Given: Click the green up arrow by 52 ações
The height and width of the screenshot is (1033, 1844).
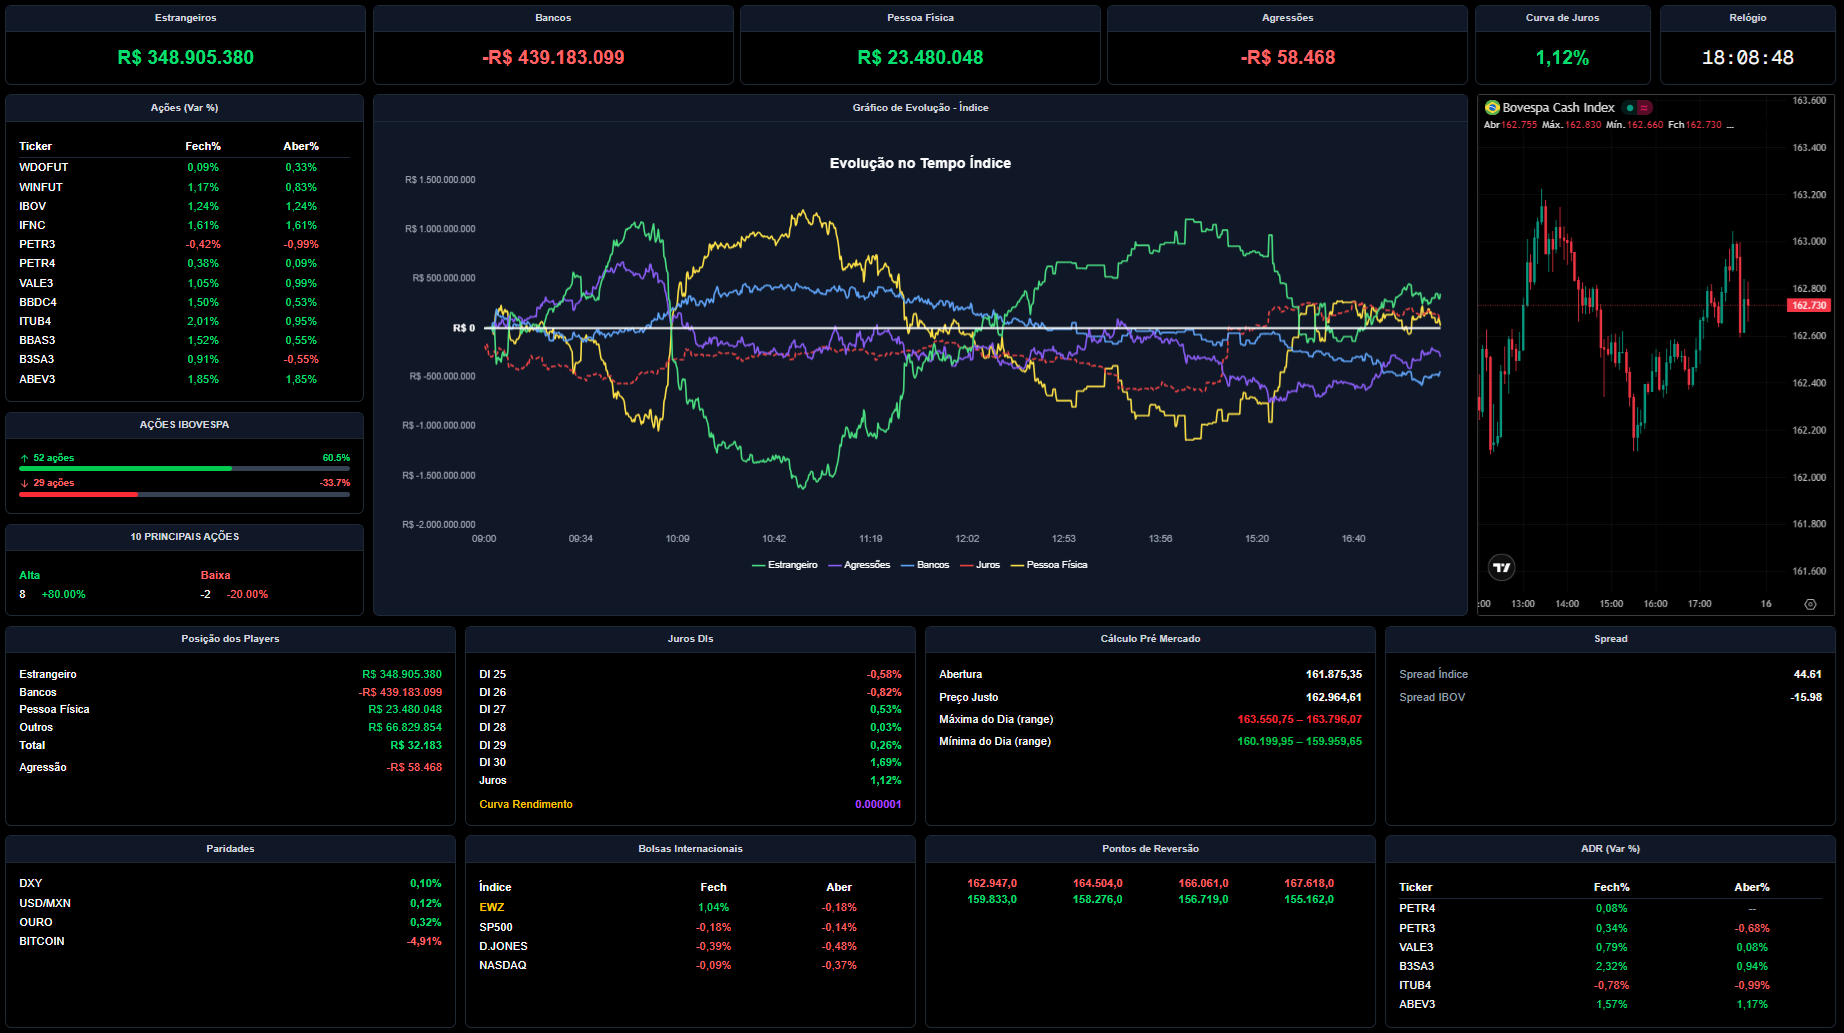Looking at the screenshot, I should 24,458.
